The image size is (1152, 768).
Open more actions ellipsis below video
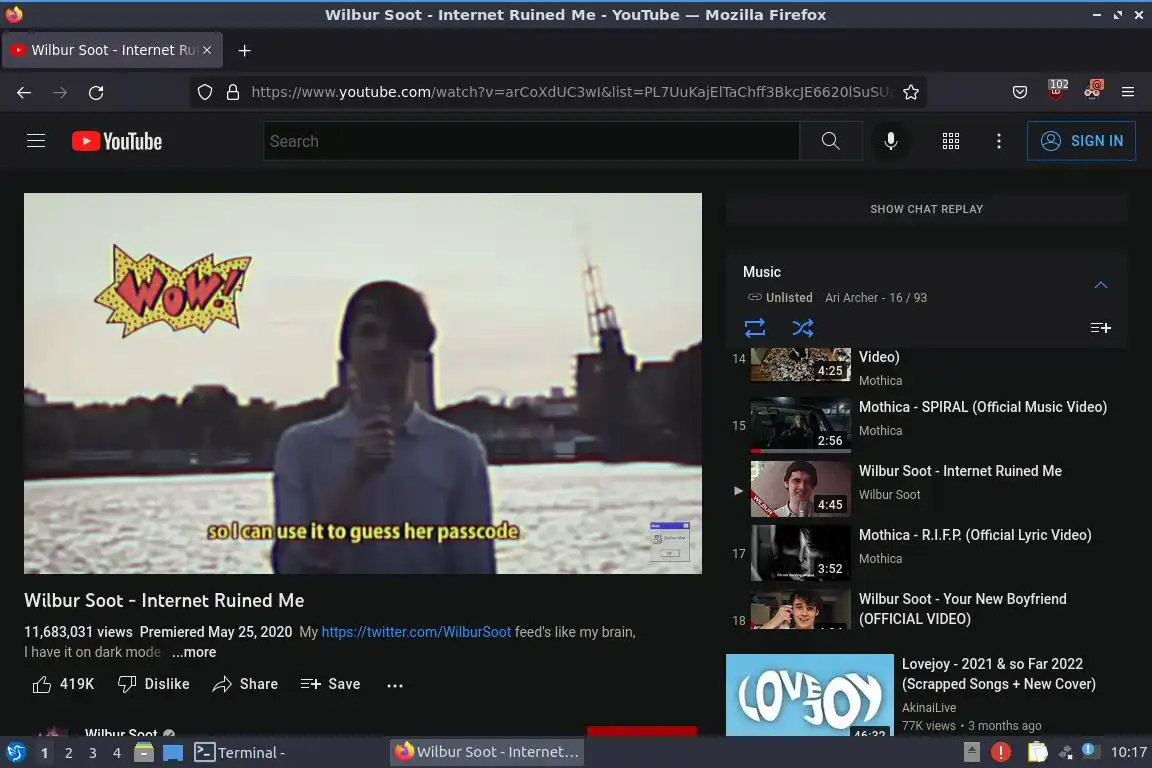pos(395,685)
